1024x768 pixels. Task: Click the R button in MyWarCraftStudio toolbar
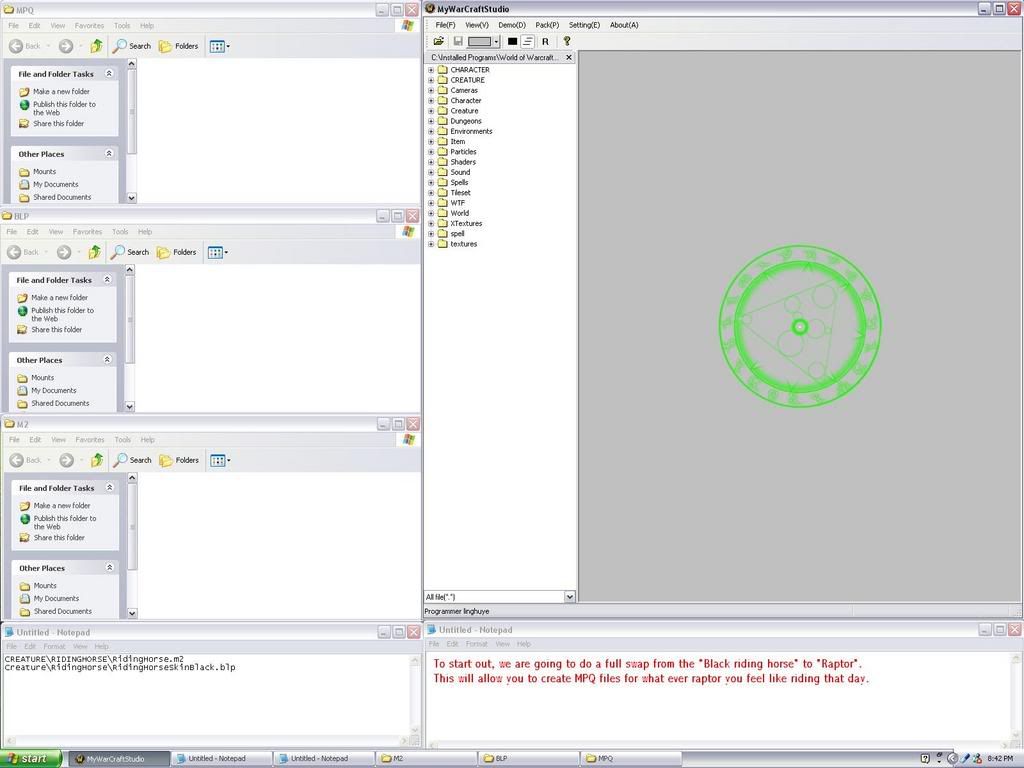pyautogui.click(x=545, y=41)
